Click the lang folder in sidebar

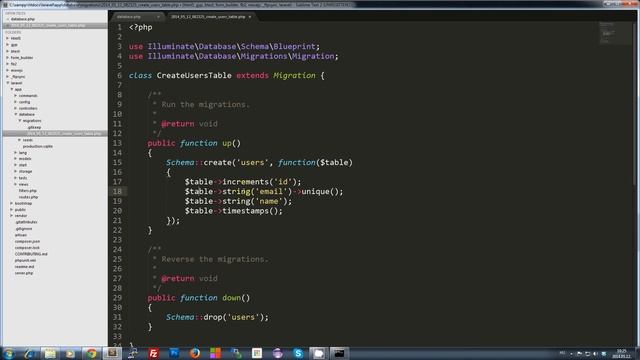23,153
